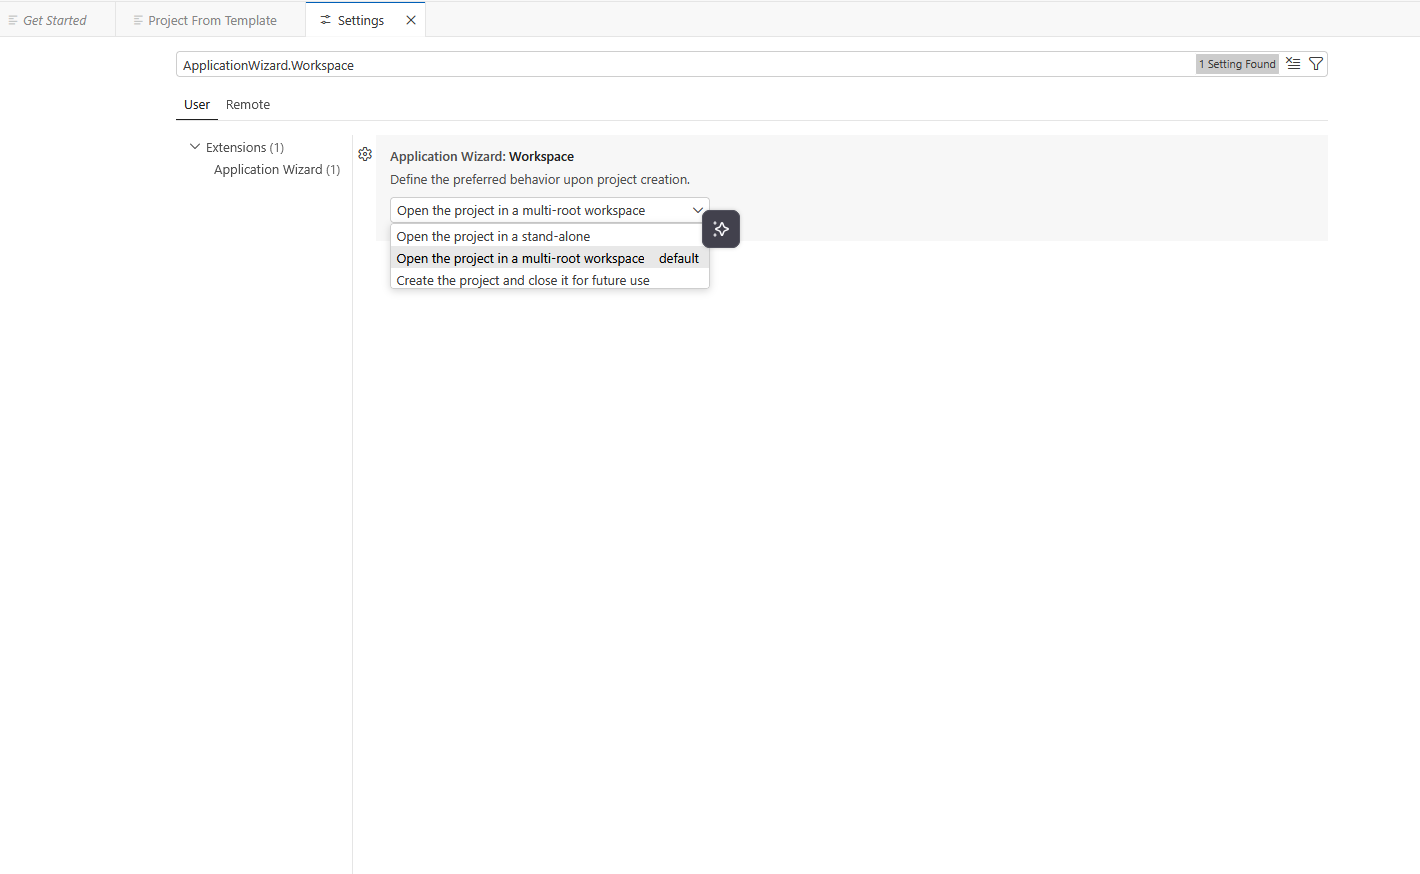Open the settings filter funnel icon
Image resolution: width=1420 pixels, height=874 pixels.
click(1316, 64)
